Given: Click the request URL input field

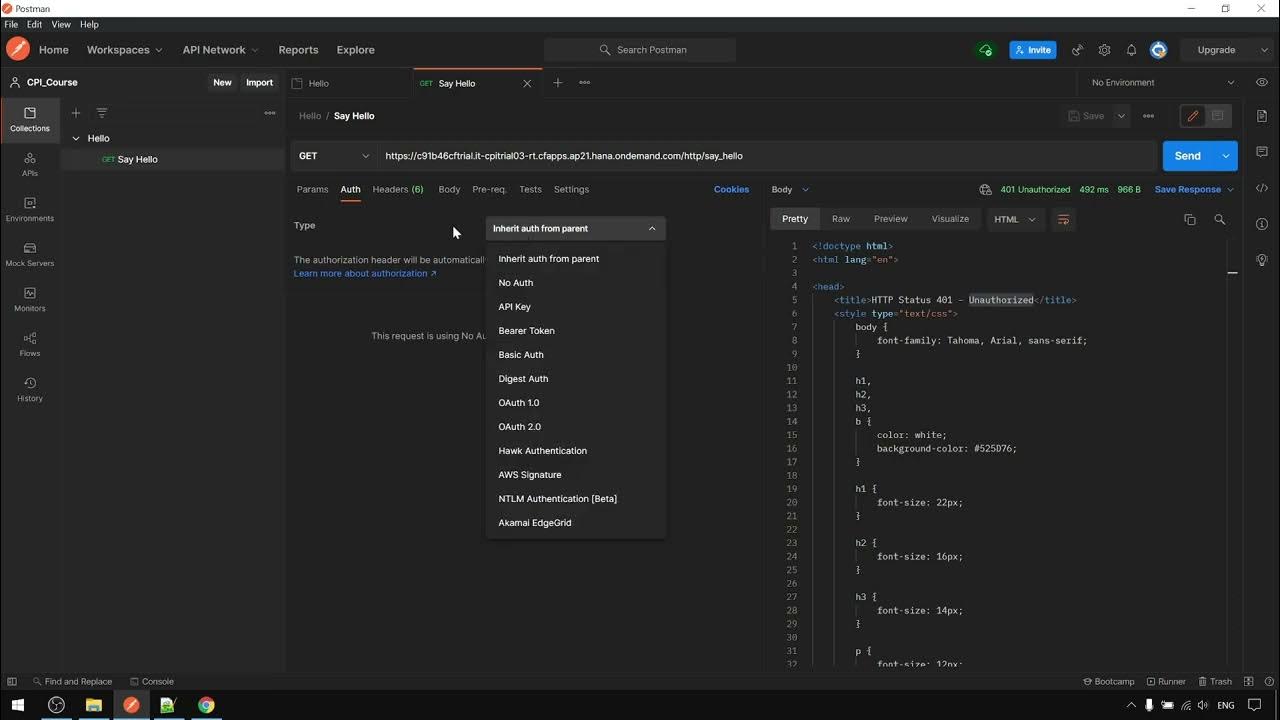Looking at the screenshot, I should pos(760,156).
